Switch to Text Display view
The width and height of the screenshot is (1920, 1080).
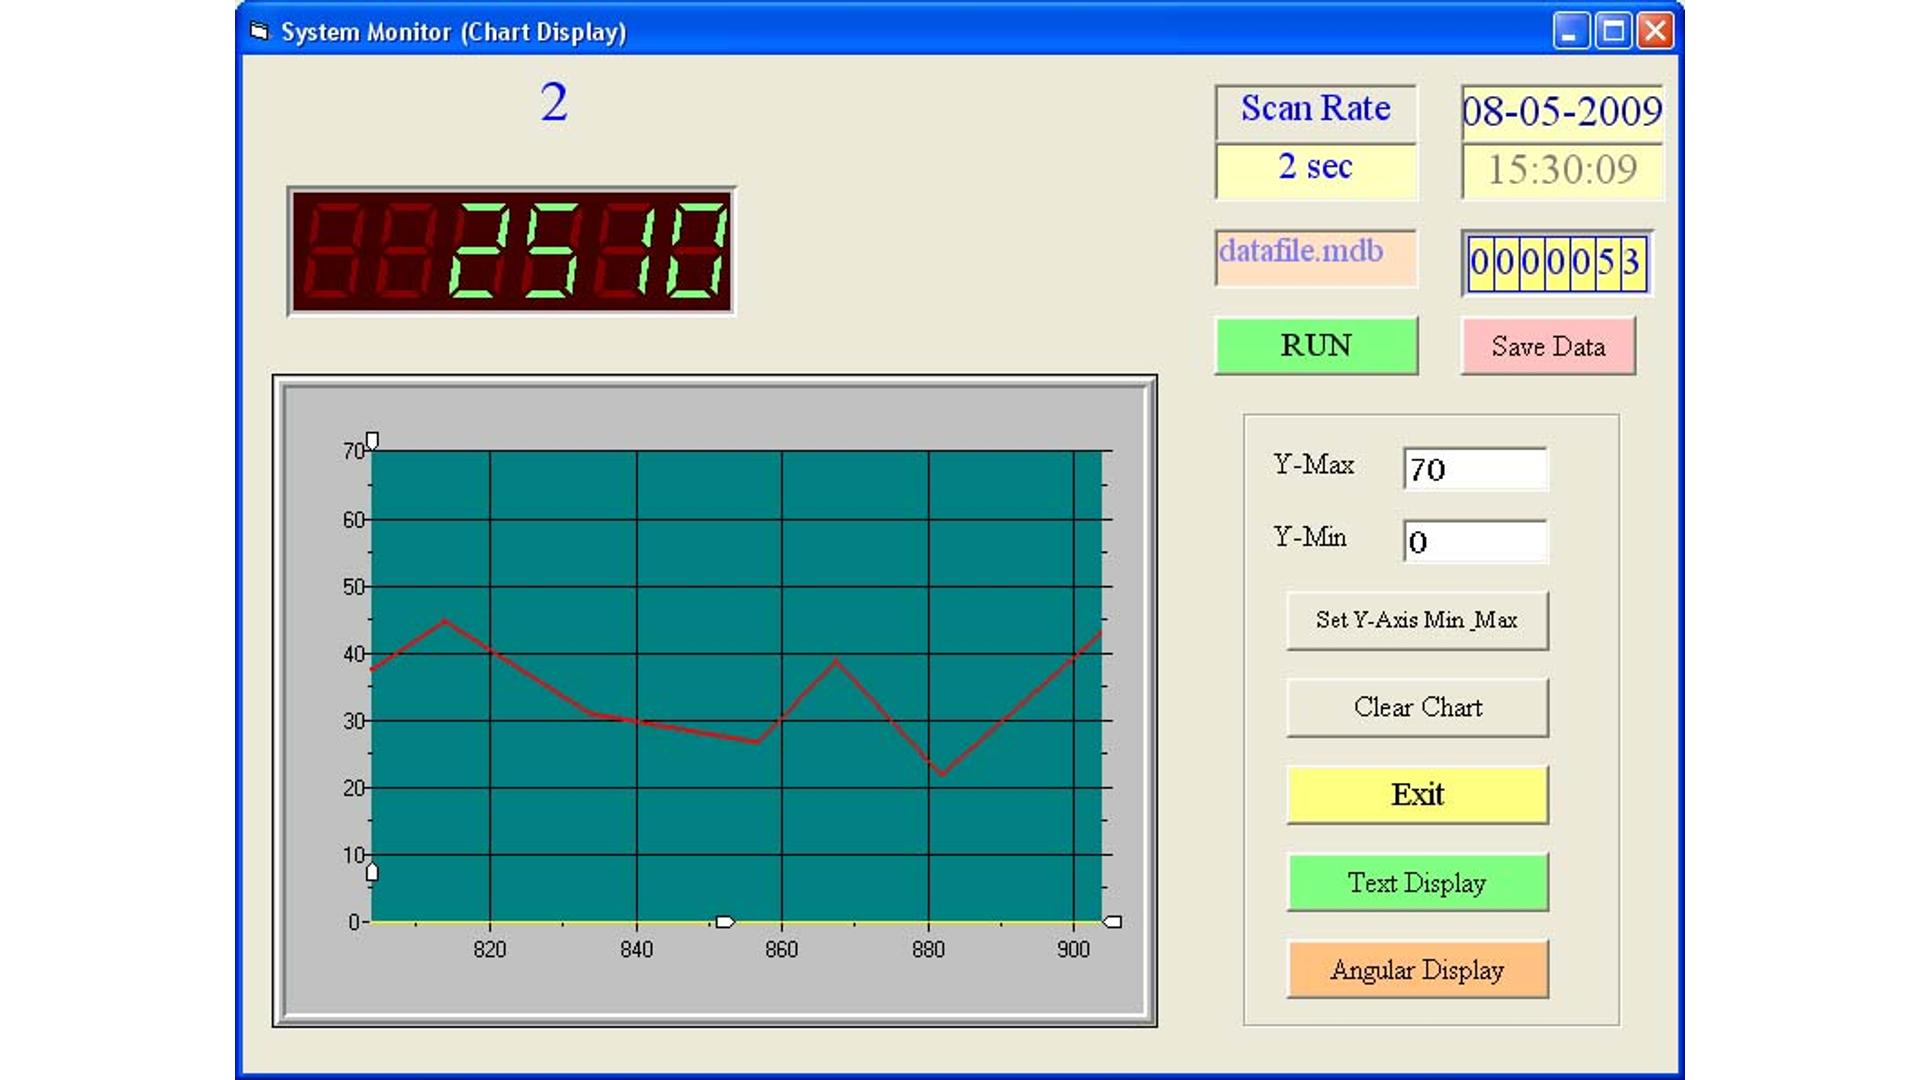coord(1417,882)
